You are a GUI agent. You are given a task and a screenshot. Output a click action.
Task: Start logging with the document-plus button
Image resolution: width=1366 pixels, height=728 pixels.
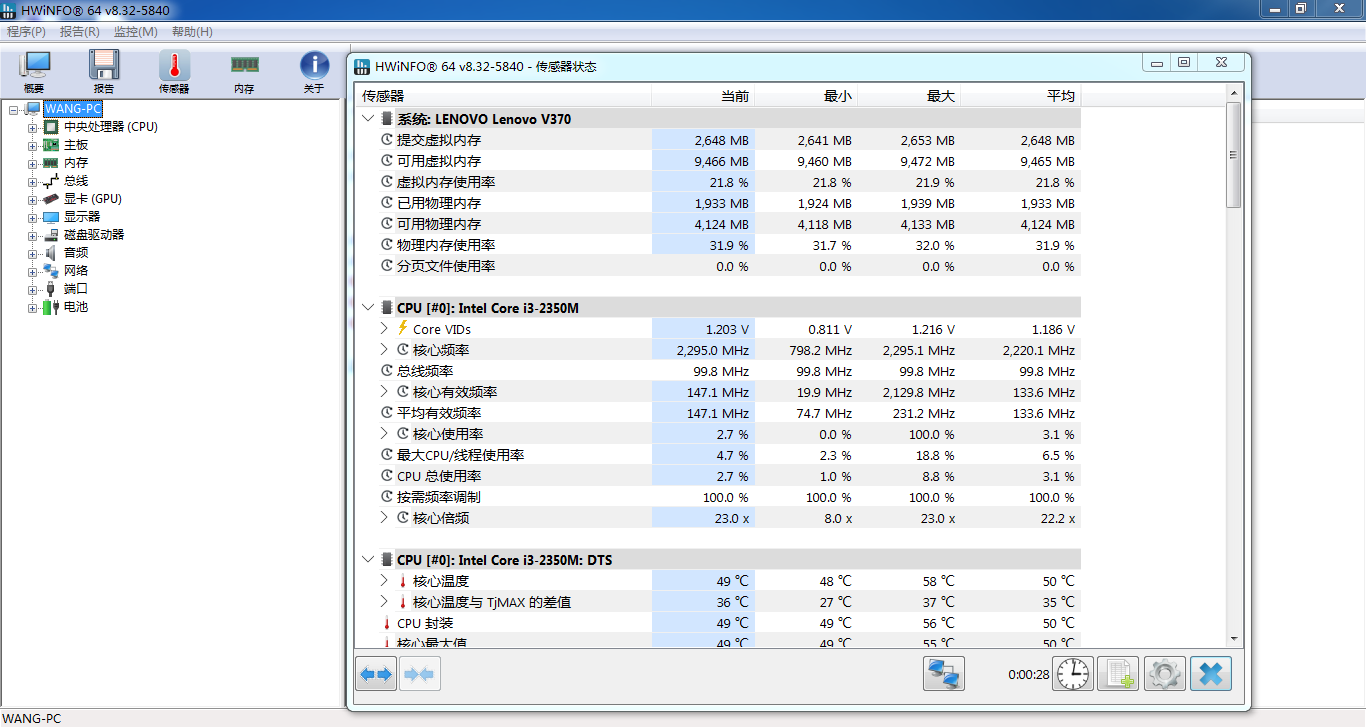pyautogui.click(x=1119, y=674)
